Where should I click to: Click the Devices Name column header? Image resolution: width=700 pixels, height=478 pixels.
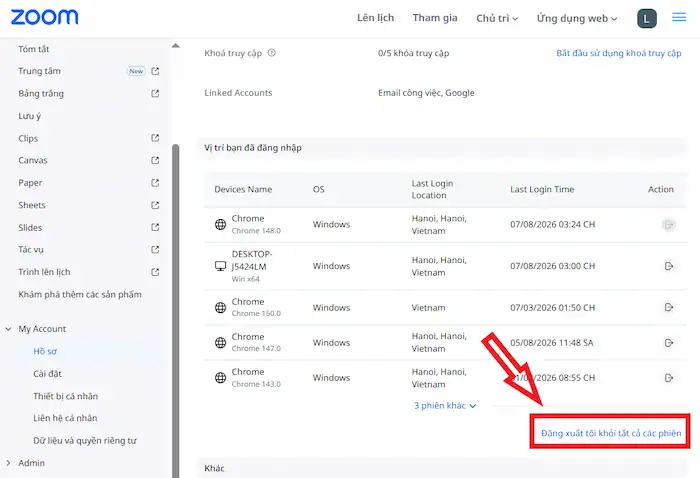click(x=243, y=189)
